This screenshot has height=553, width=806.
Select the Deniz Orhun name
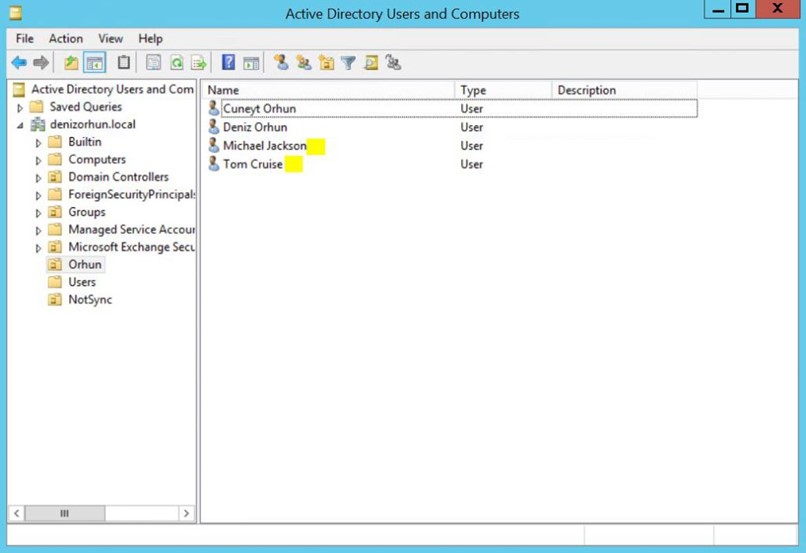255,127
